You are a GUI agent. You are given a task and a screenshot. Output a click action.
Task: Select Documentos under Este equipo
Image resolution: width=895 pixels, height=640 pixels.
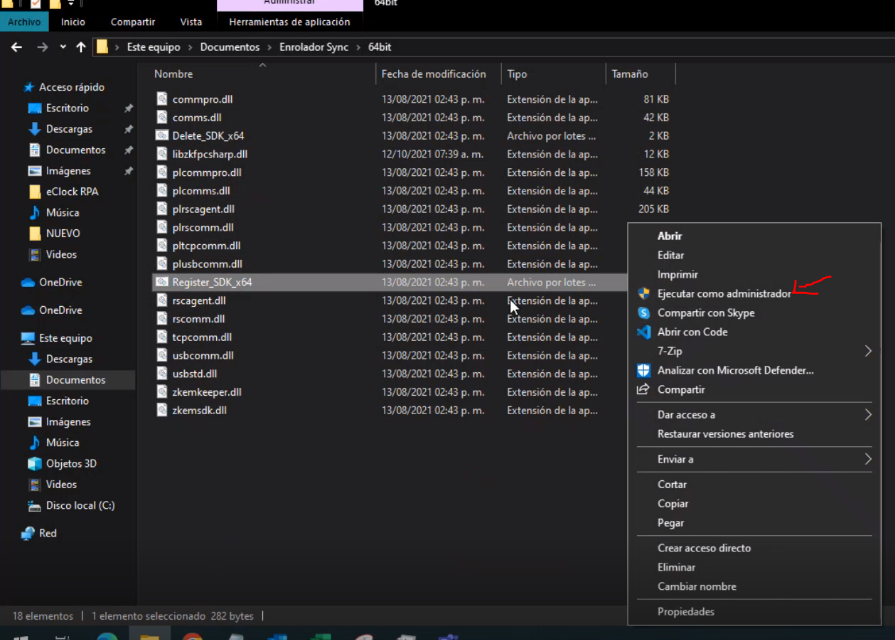[x=76, y=380]
